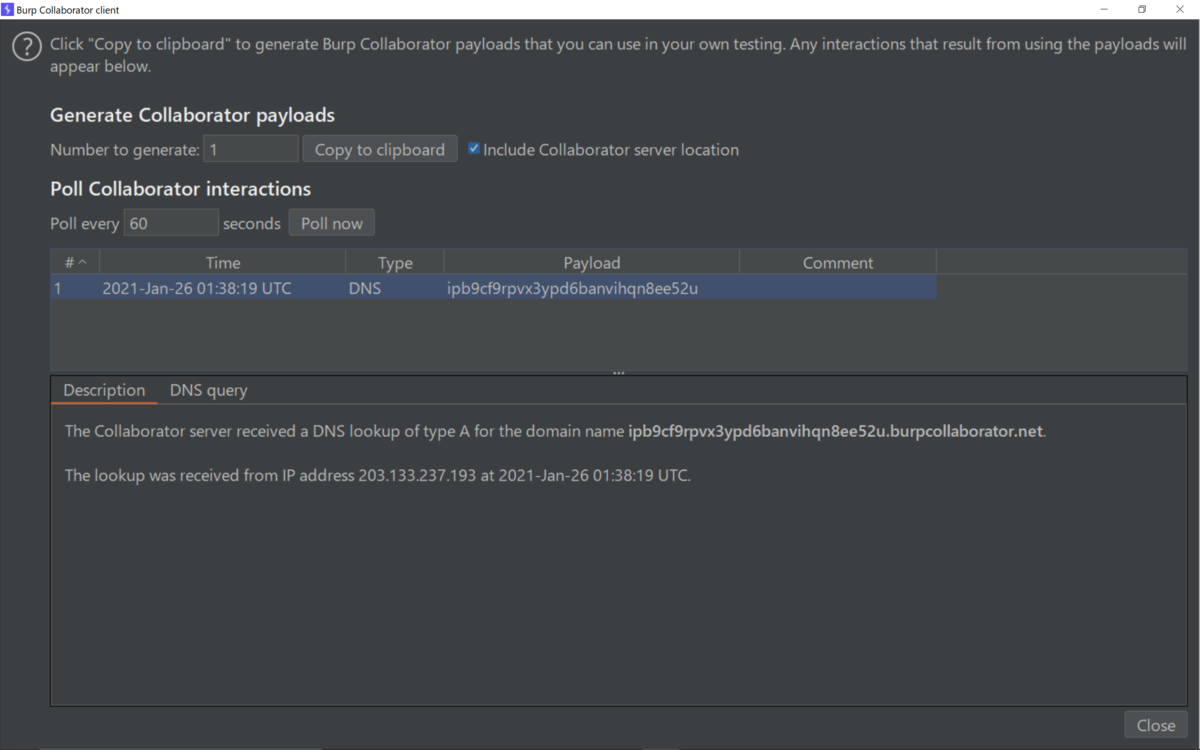Sort by the # column header

(x=75, y=262)
